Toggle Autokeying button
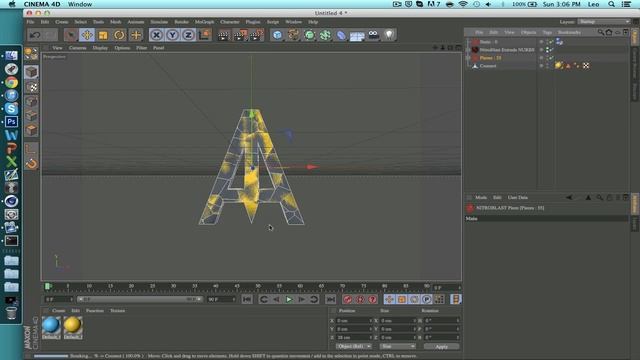This screenshot has height=360, width=640. coord(360,299)
